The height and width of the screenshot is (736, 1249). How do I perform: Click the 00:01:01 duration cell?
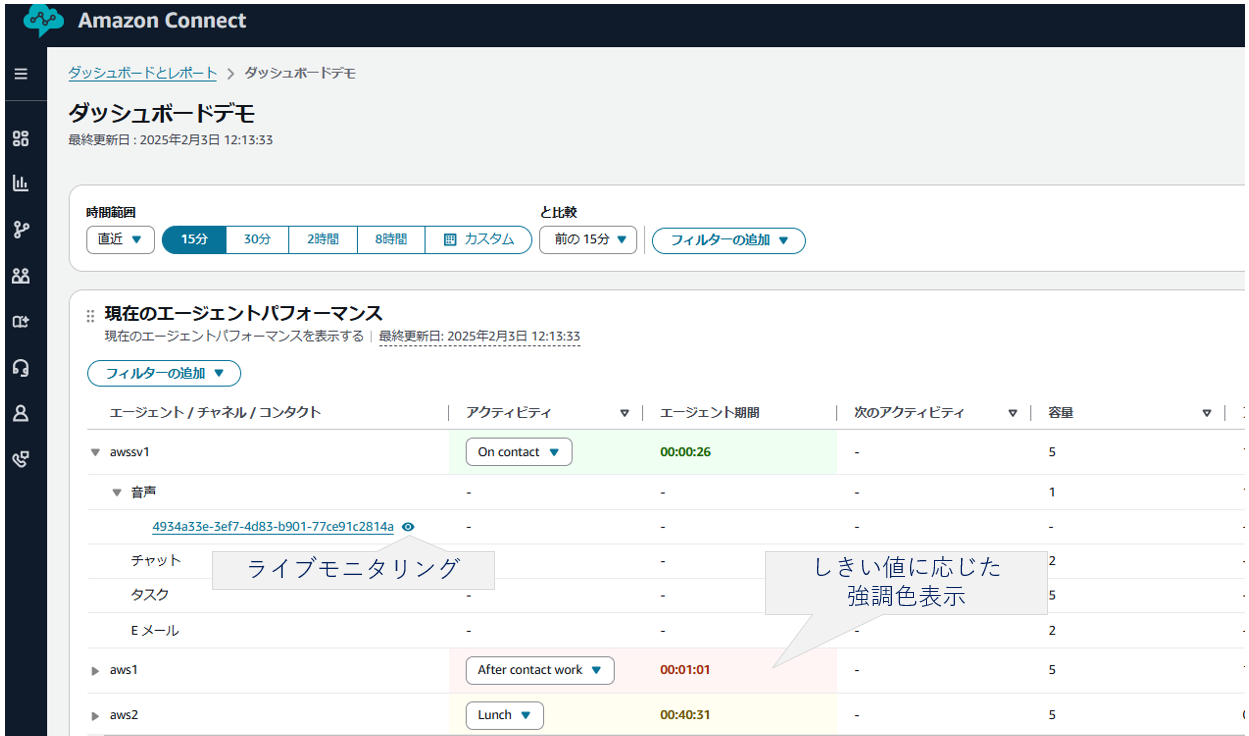coord(685,670)
